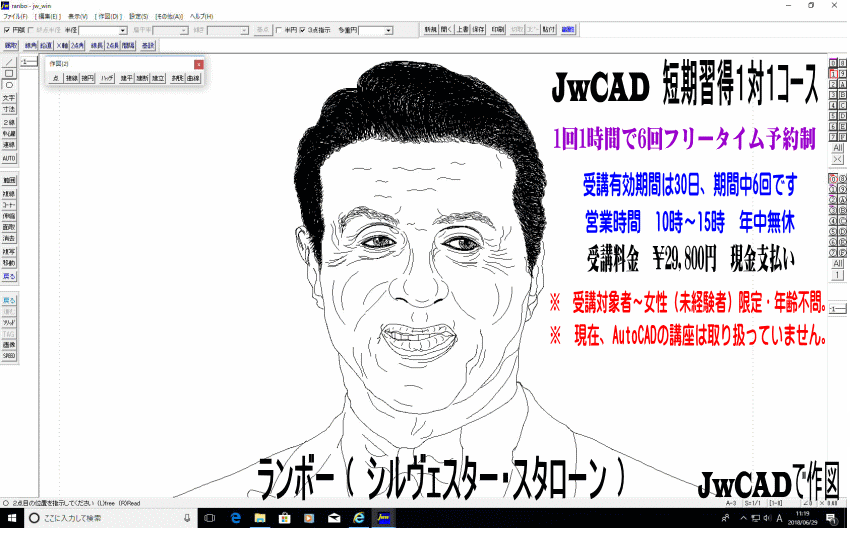Select the circle drawing tool icon

coord(9,85)
